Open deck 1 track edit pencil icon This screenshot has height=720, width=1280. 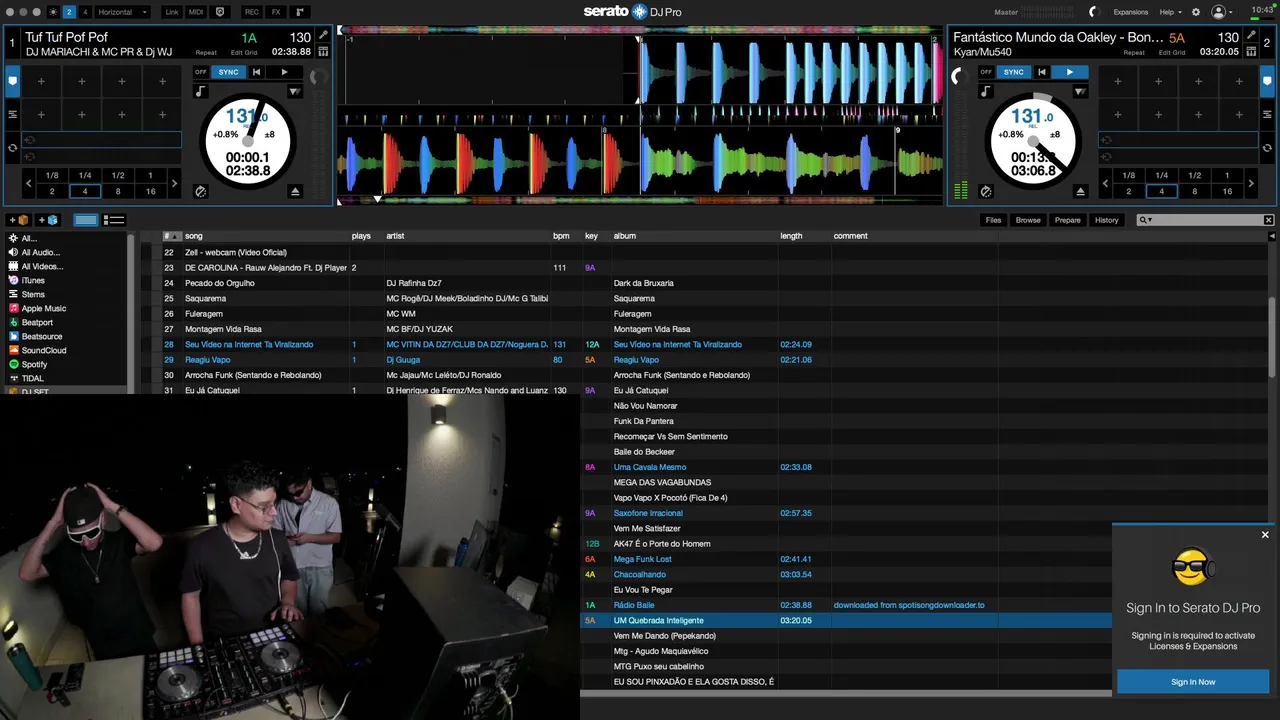pyautogui.click(x=323, y=36)
